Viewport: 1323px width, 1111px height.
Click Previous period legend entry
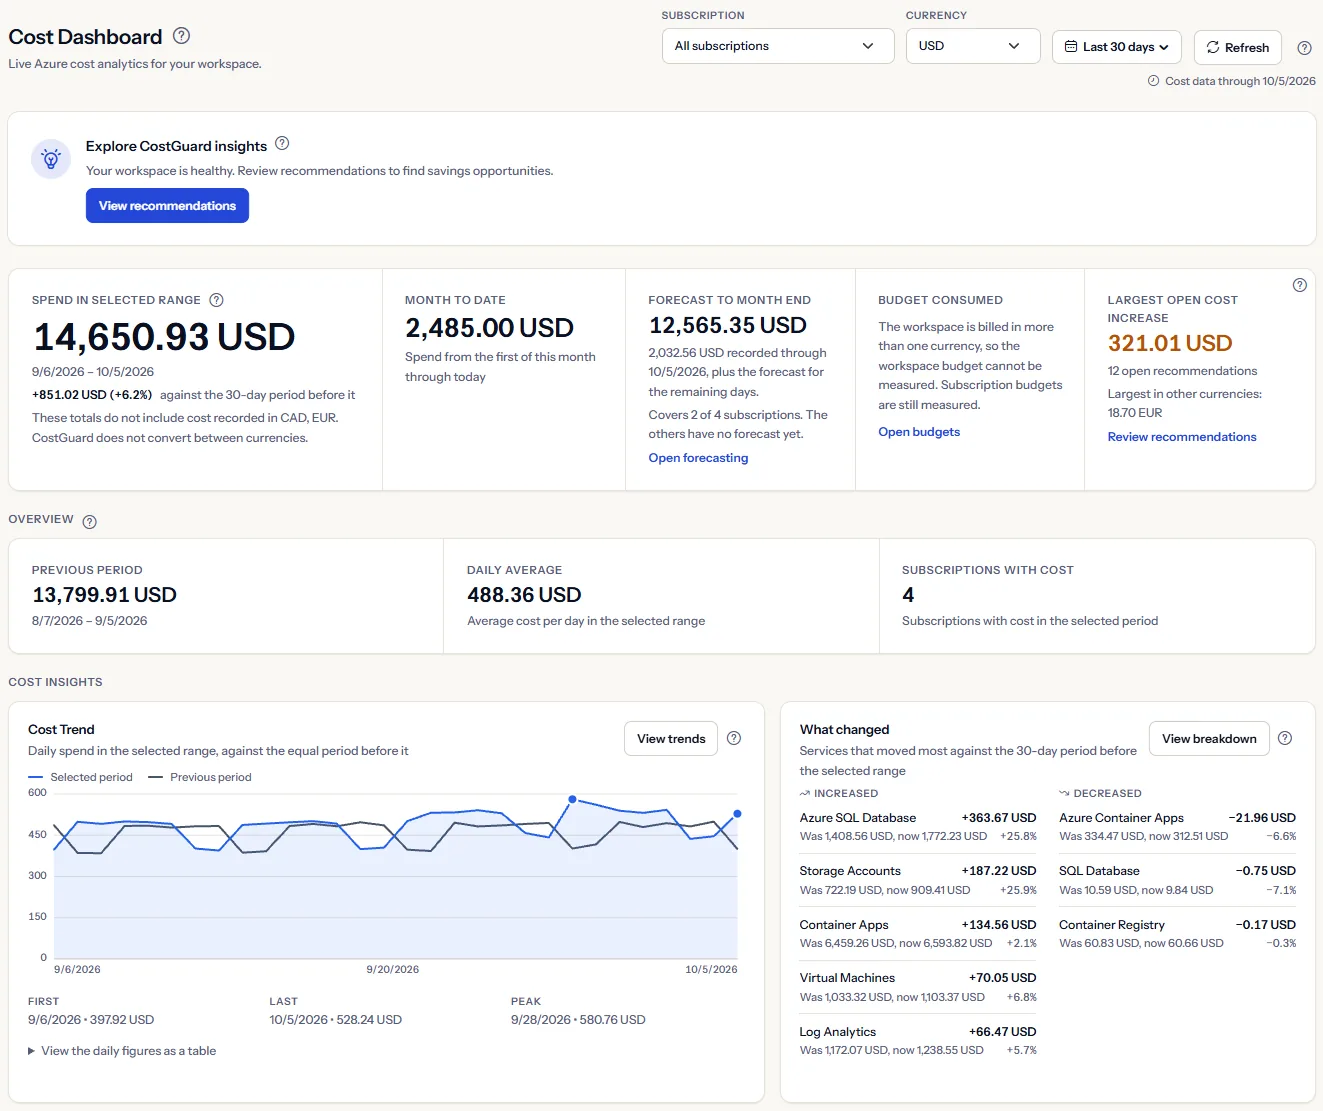[x=200, y=777]
